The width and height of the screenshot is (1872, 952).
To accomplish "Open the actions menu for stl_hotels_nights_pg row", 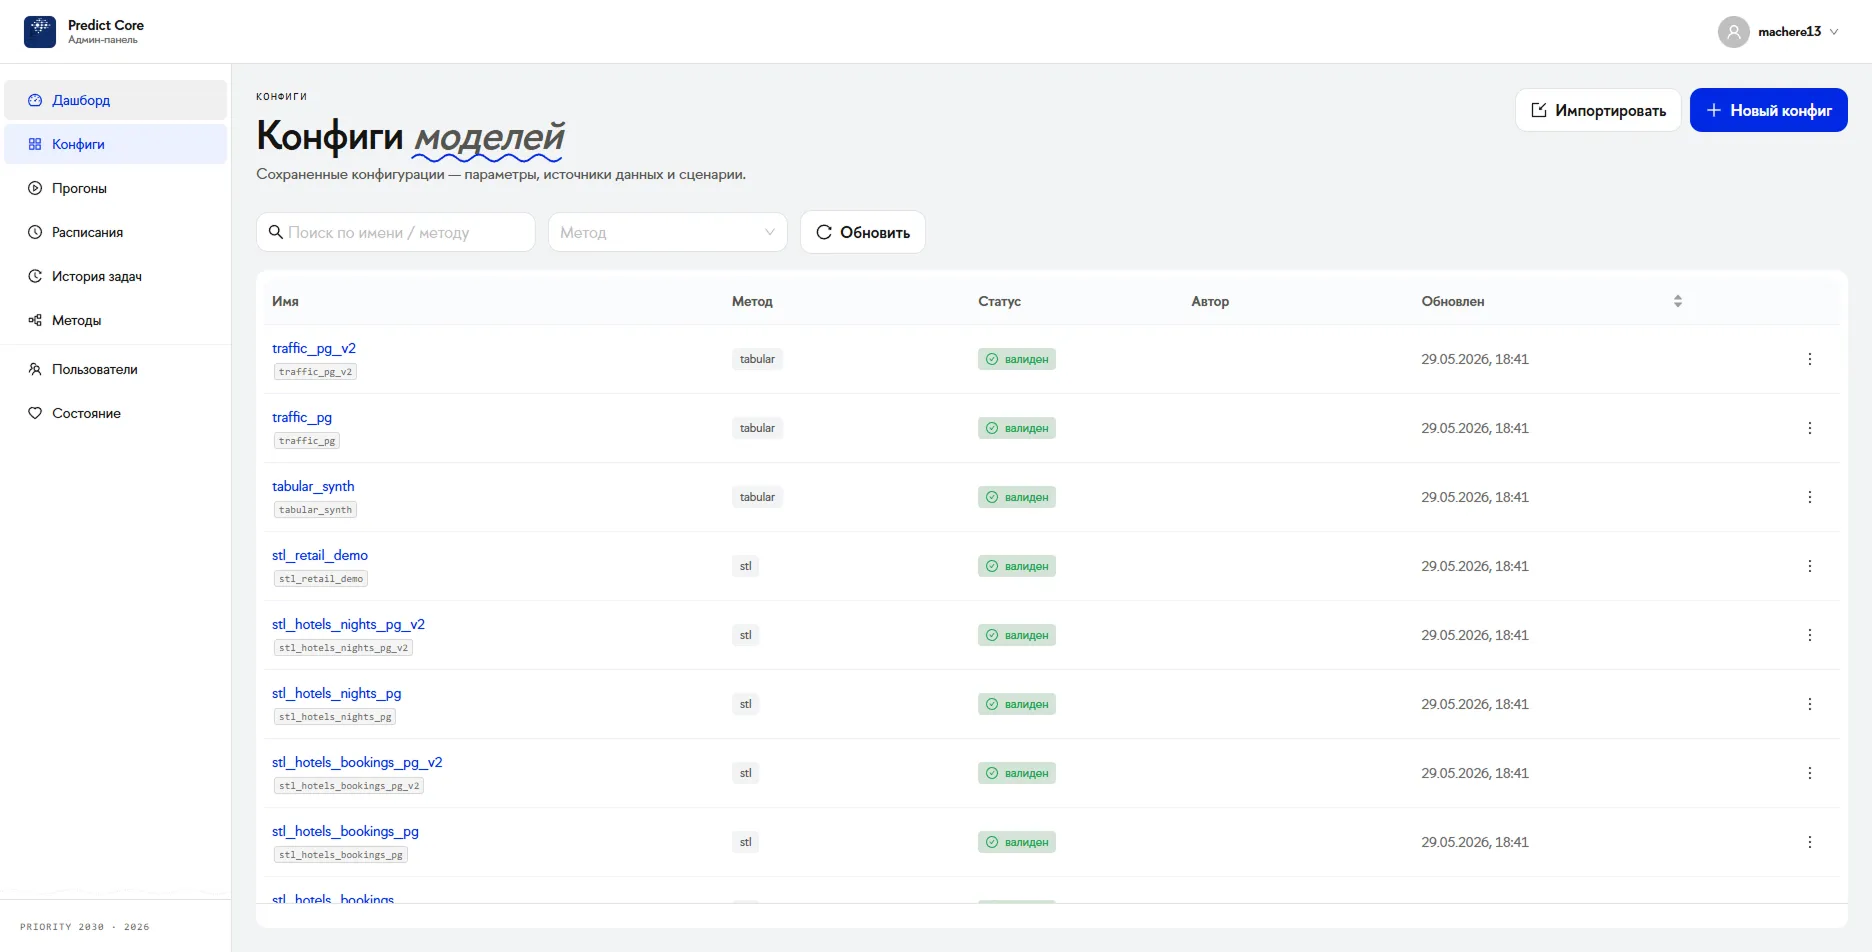I will [1809, 704].
